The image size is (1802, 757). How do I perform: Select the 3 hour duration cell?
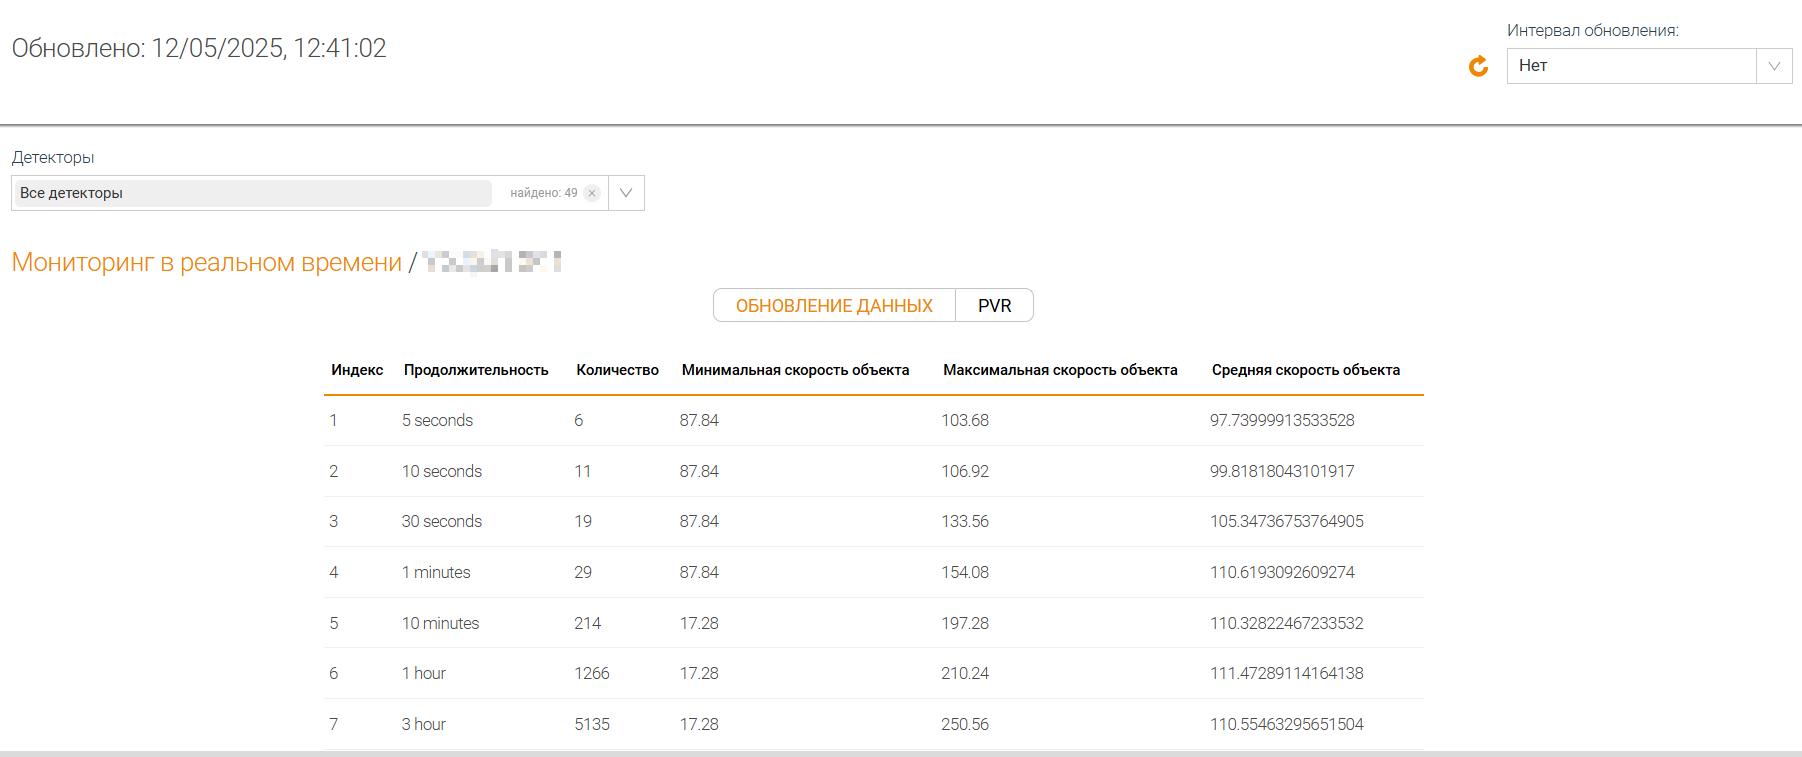424,724
